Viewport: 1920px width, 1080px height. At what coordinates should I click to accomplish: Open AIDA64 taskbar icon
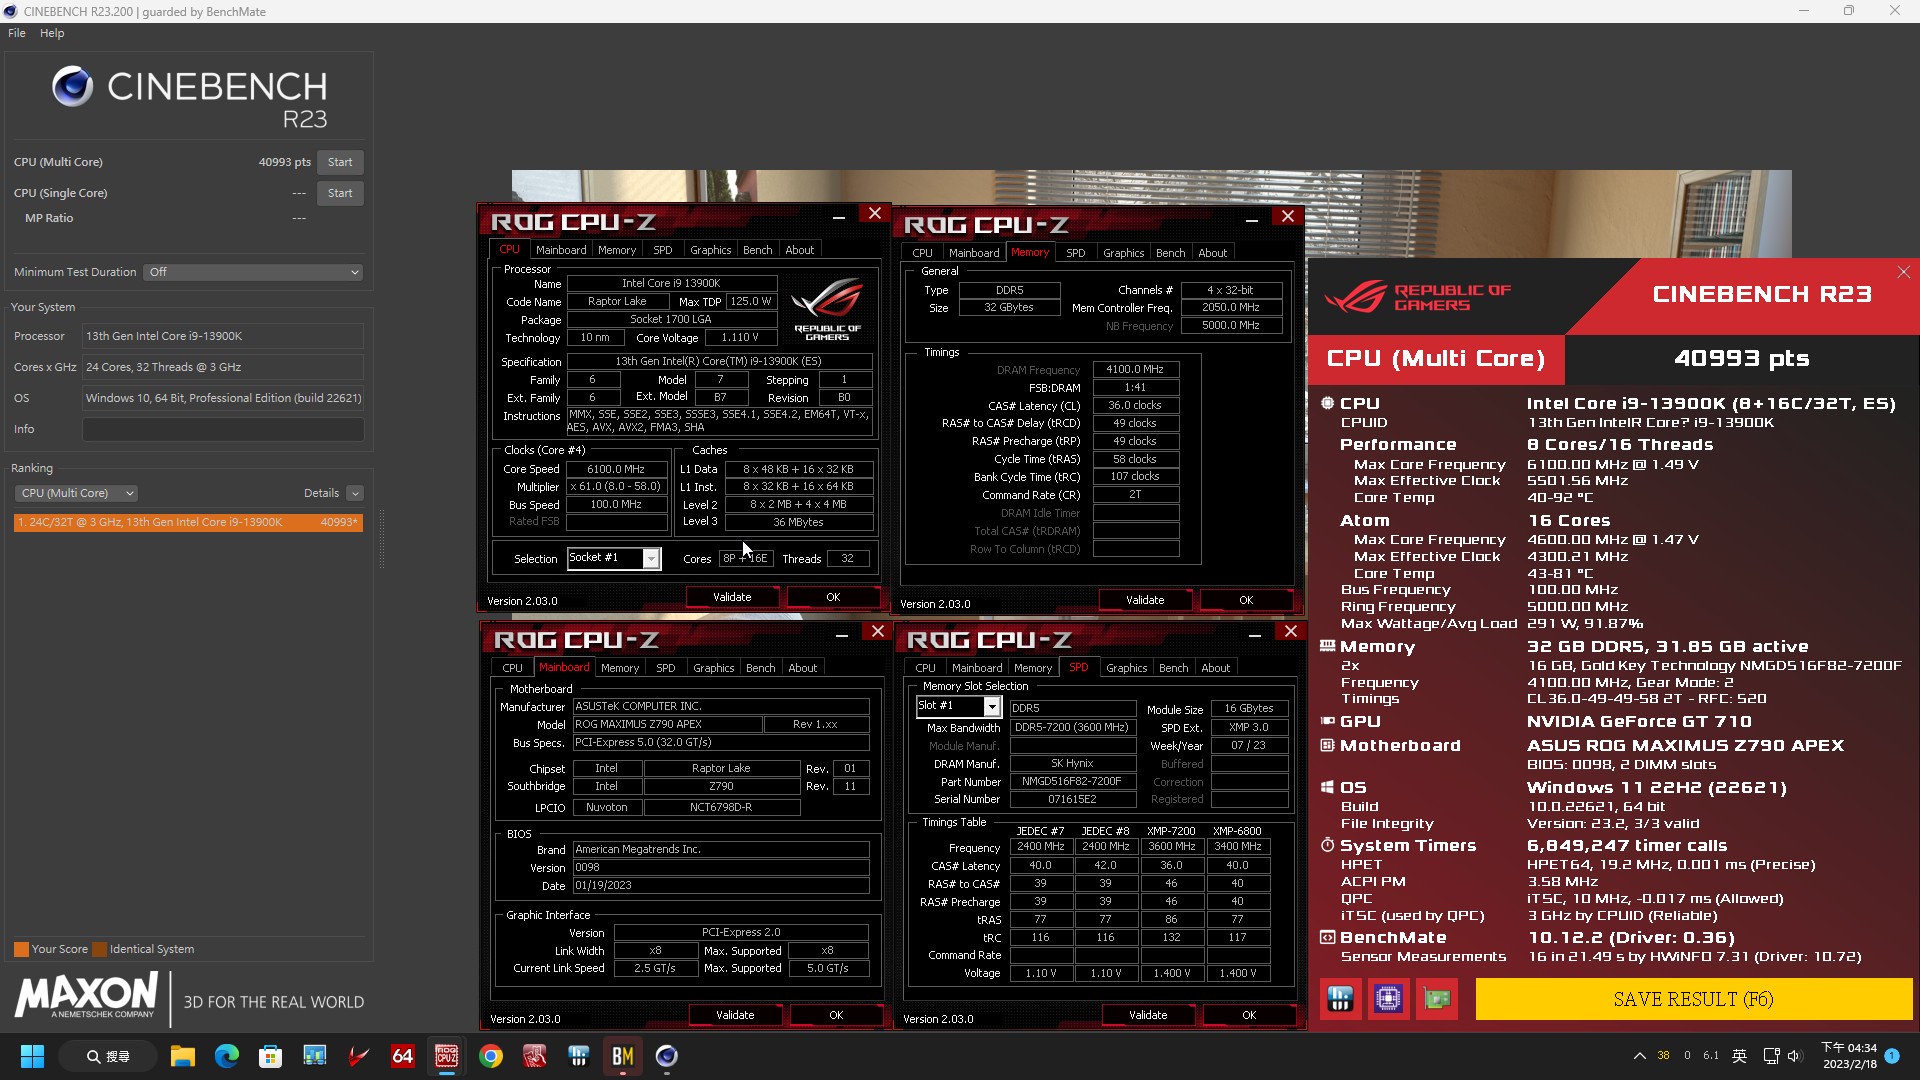403,1056
